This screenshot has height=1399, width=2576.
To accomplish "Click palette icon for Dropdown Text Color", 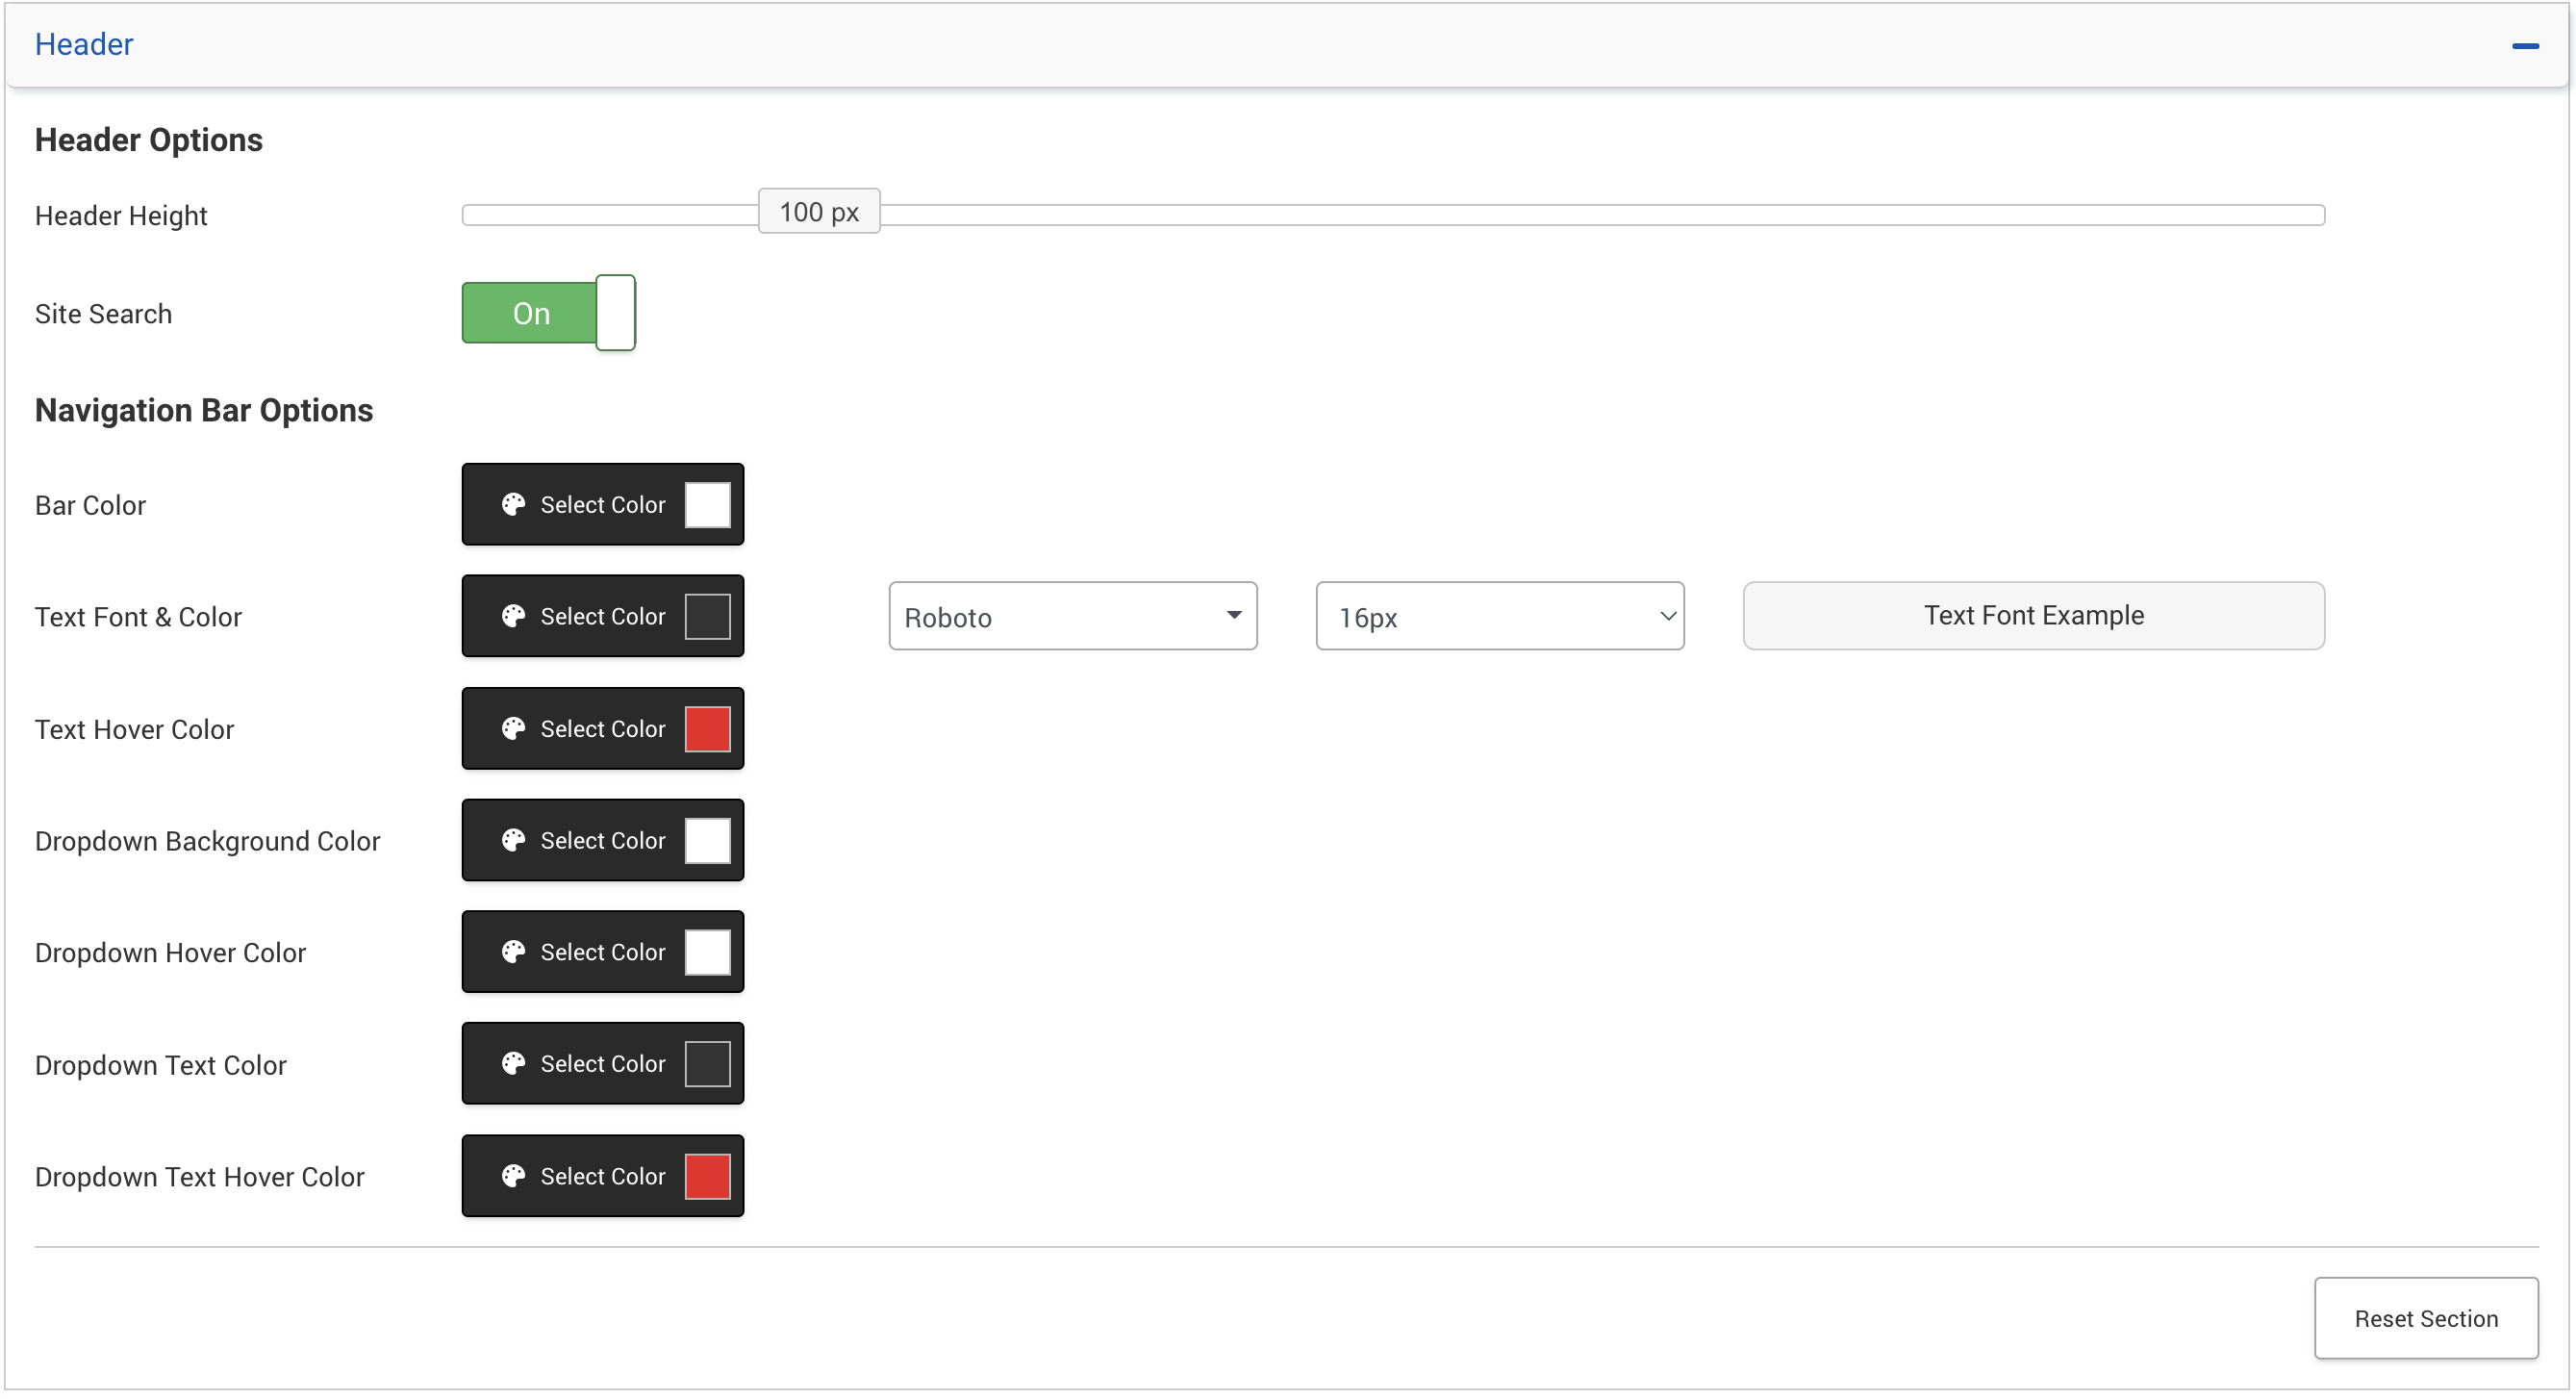I will coord(513,1066).
